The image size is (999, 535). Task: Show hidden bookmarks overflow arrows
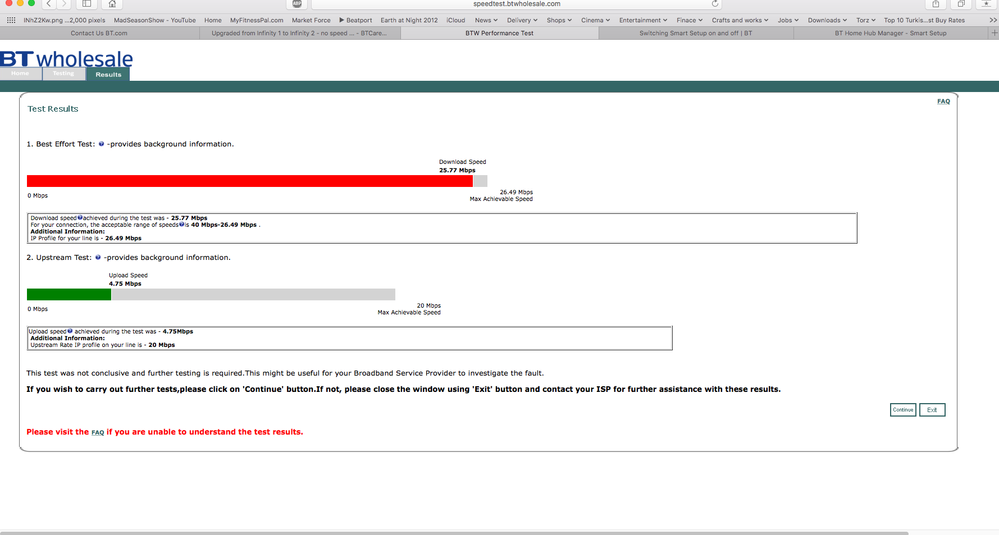[x=993, y=20]
